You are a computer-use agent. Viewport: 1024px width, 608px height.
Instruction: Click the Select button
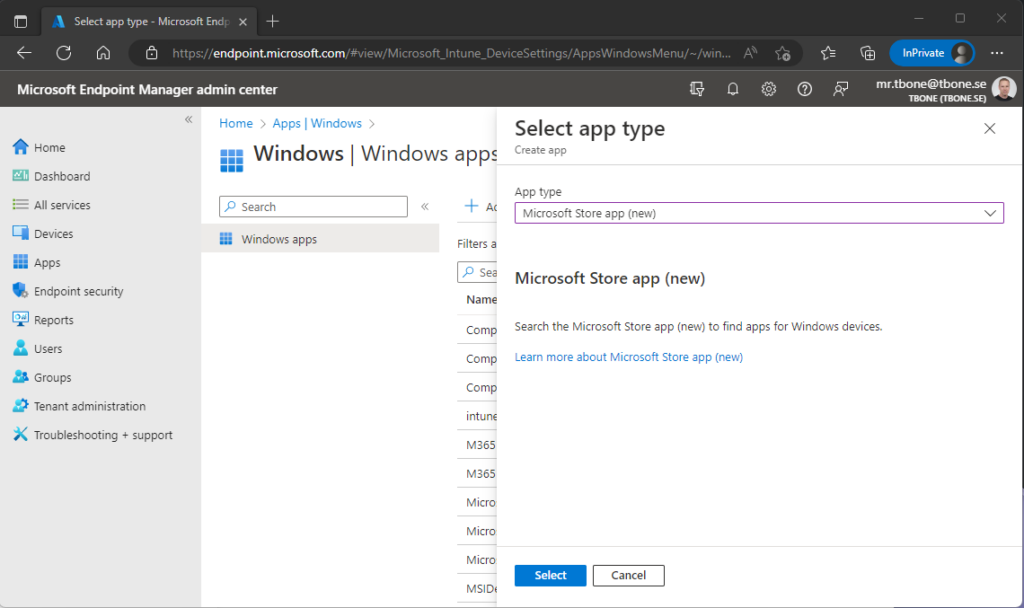550,575
